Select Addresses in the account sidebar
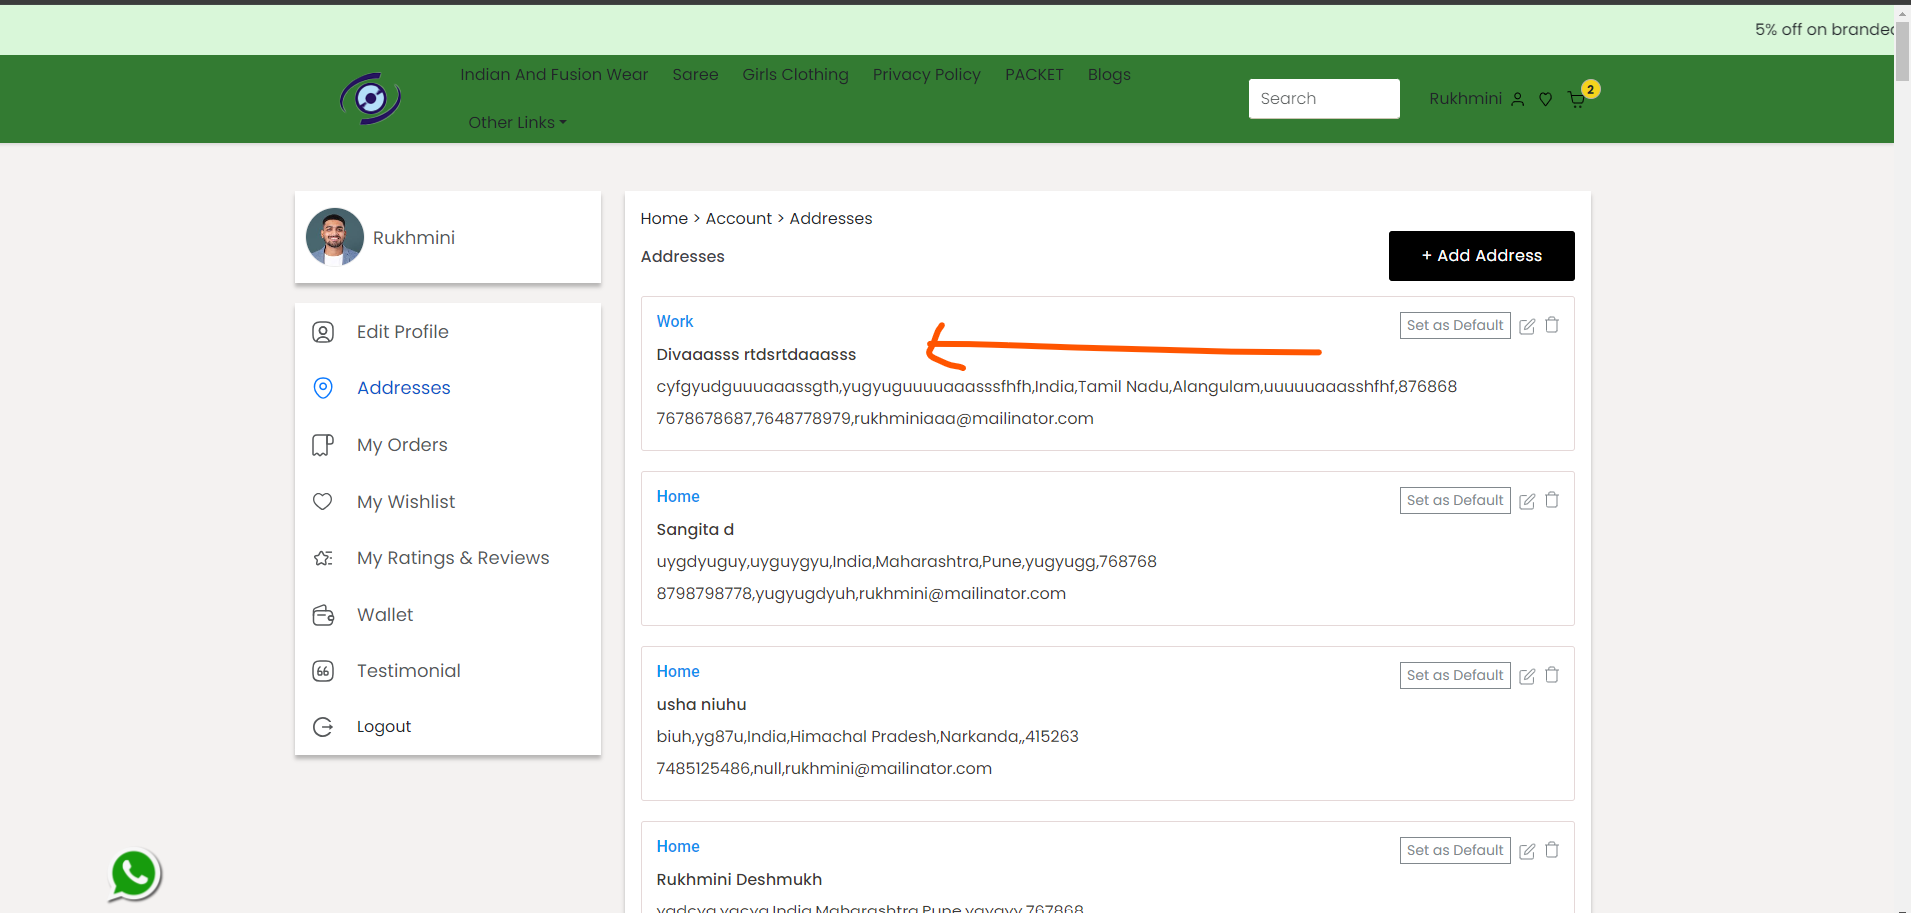 404,388
